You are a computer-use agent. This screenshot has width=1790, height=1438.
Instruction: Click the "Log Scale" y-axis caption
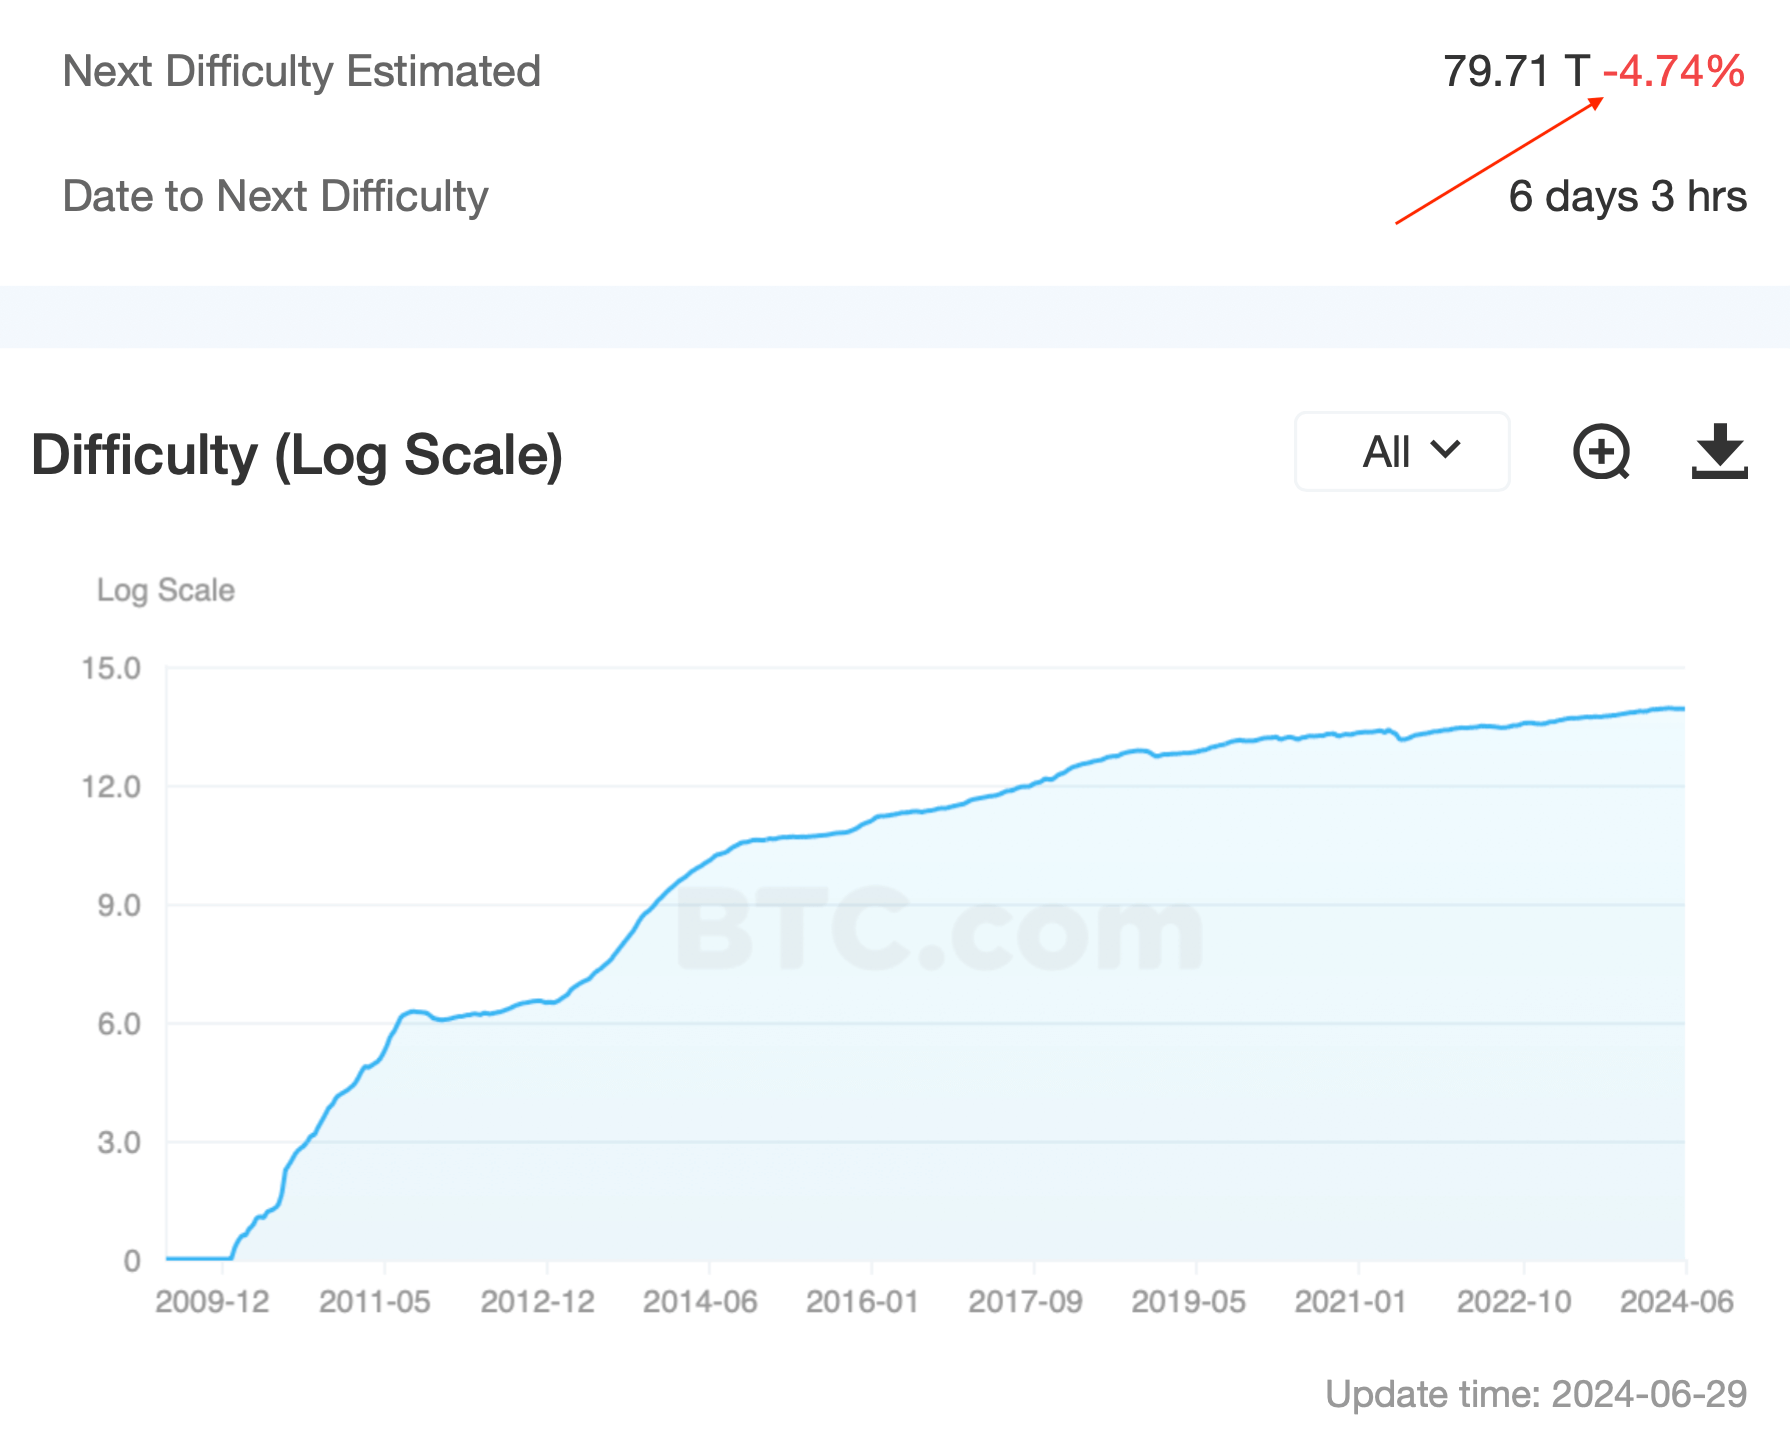166,590
